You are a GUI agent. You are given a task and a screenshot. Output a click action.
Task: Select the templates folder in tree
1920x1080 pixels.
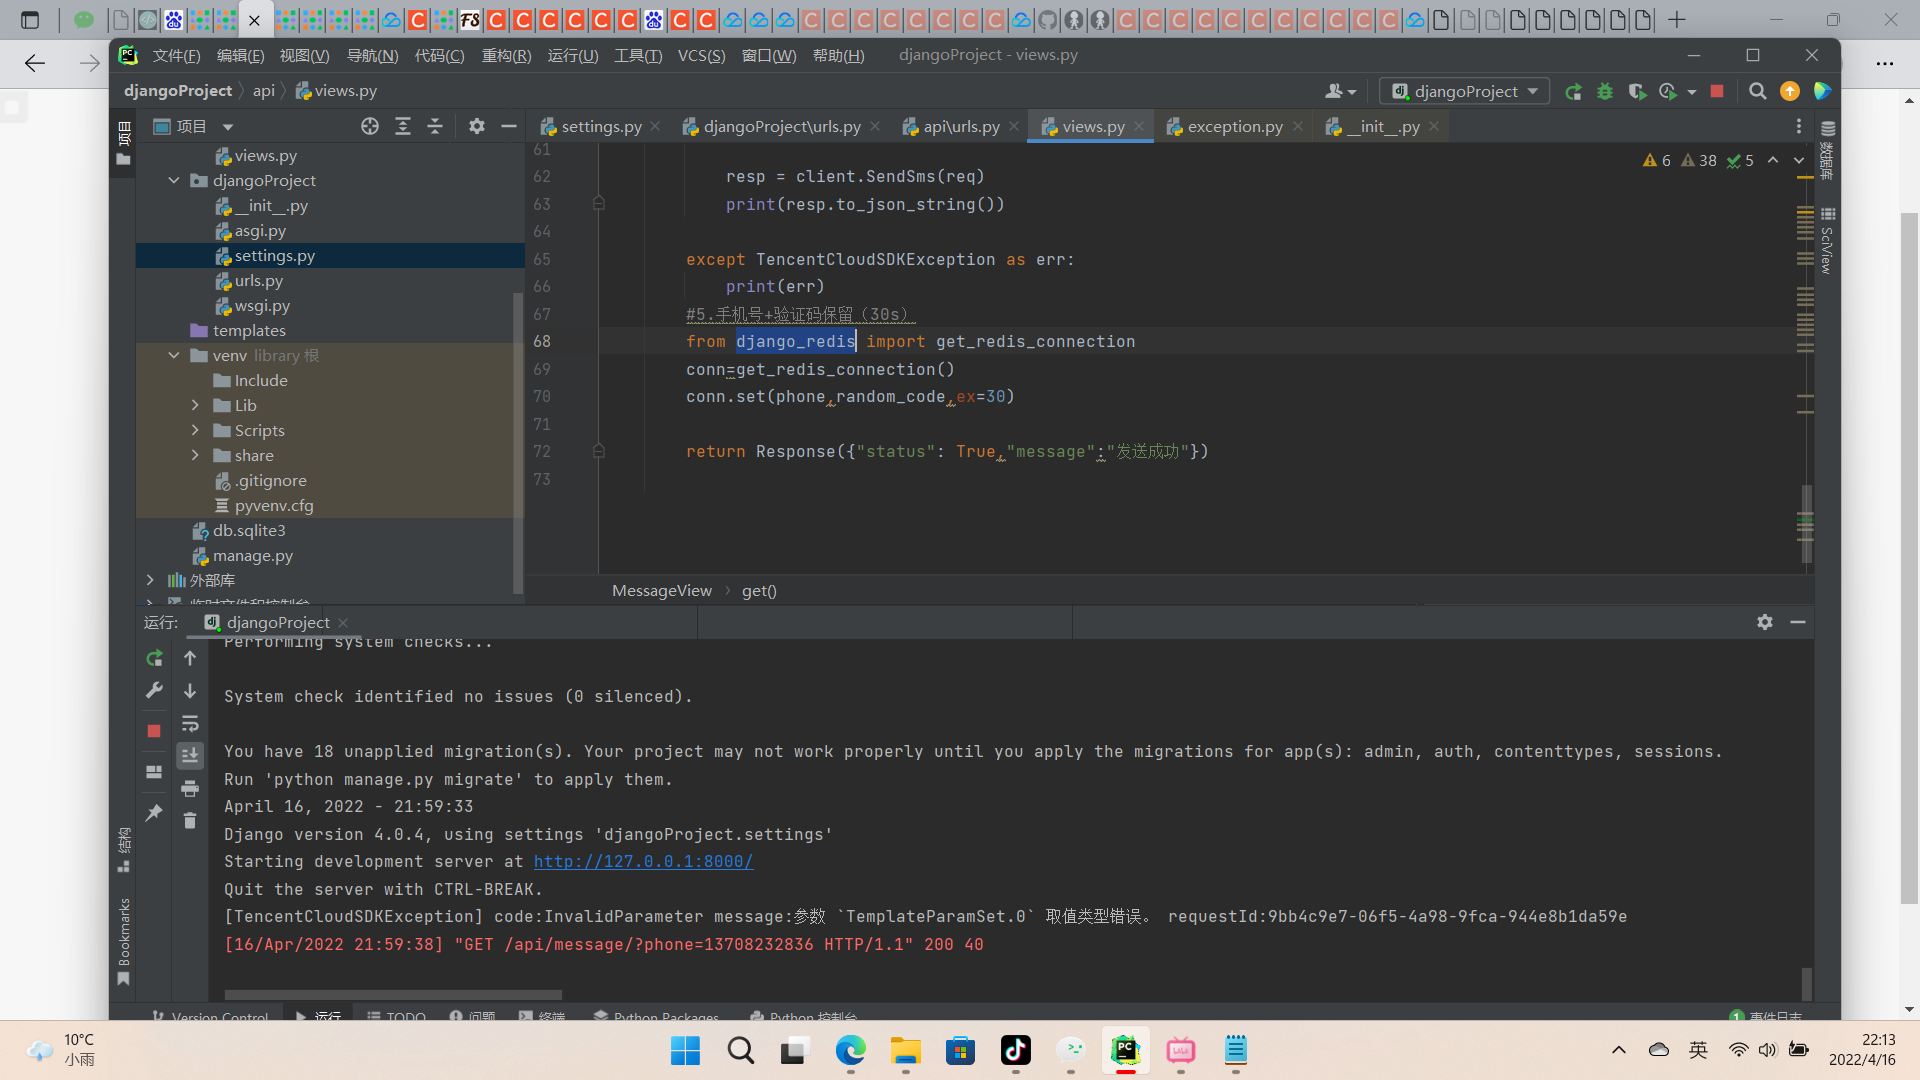pos(249,331)
